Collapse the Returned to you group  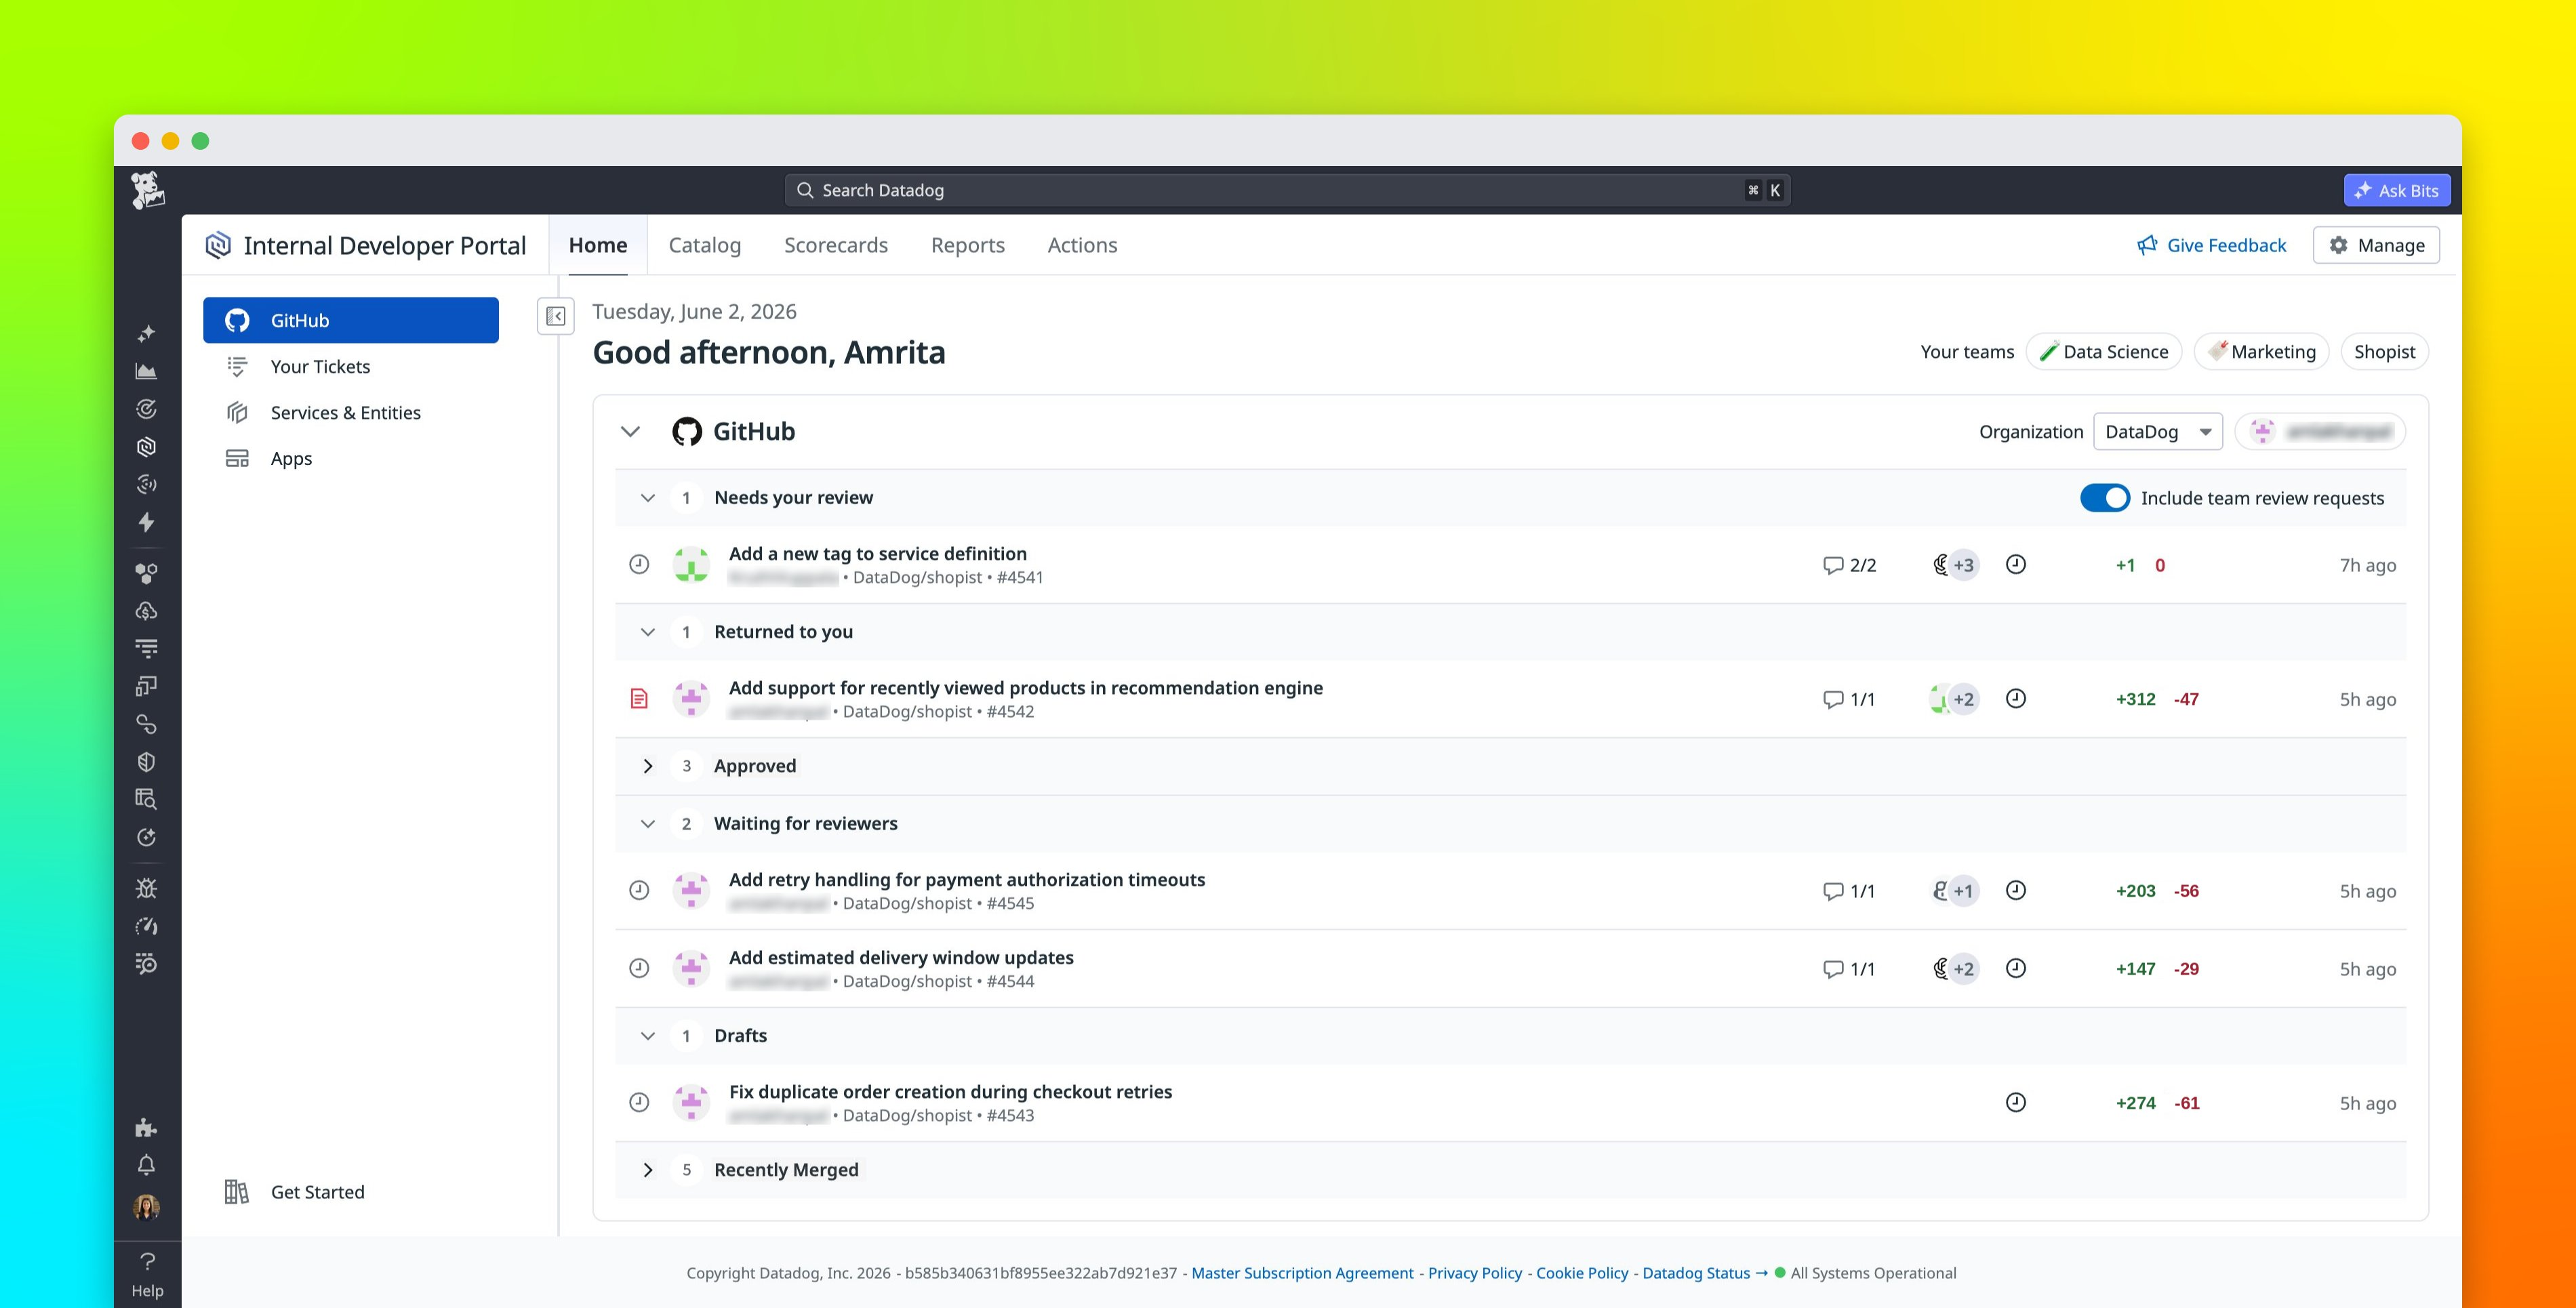648,632
